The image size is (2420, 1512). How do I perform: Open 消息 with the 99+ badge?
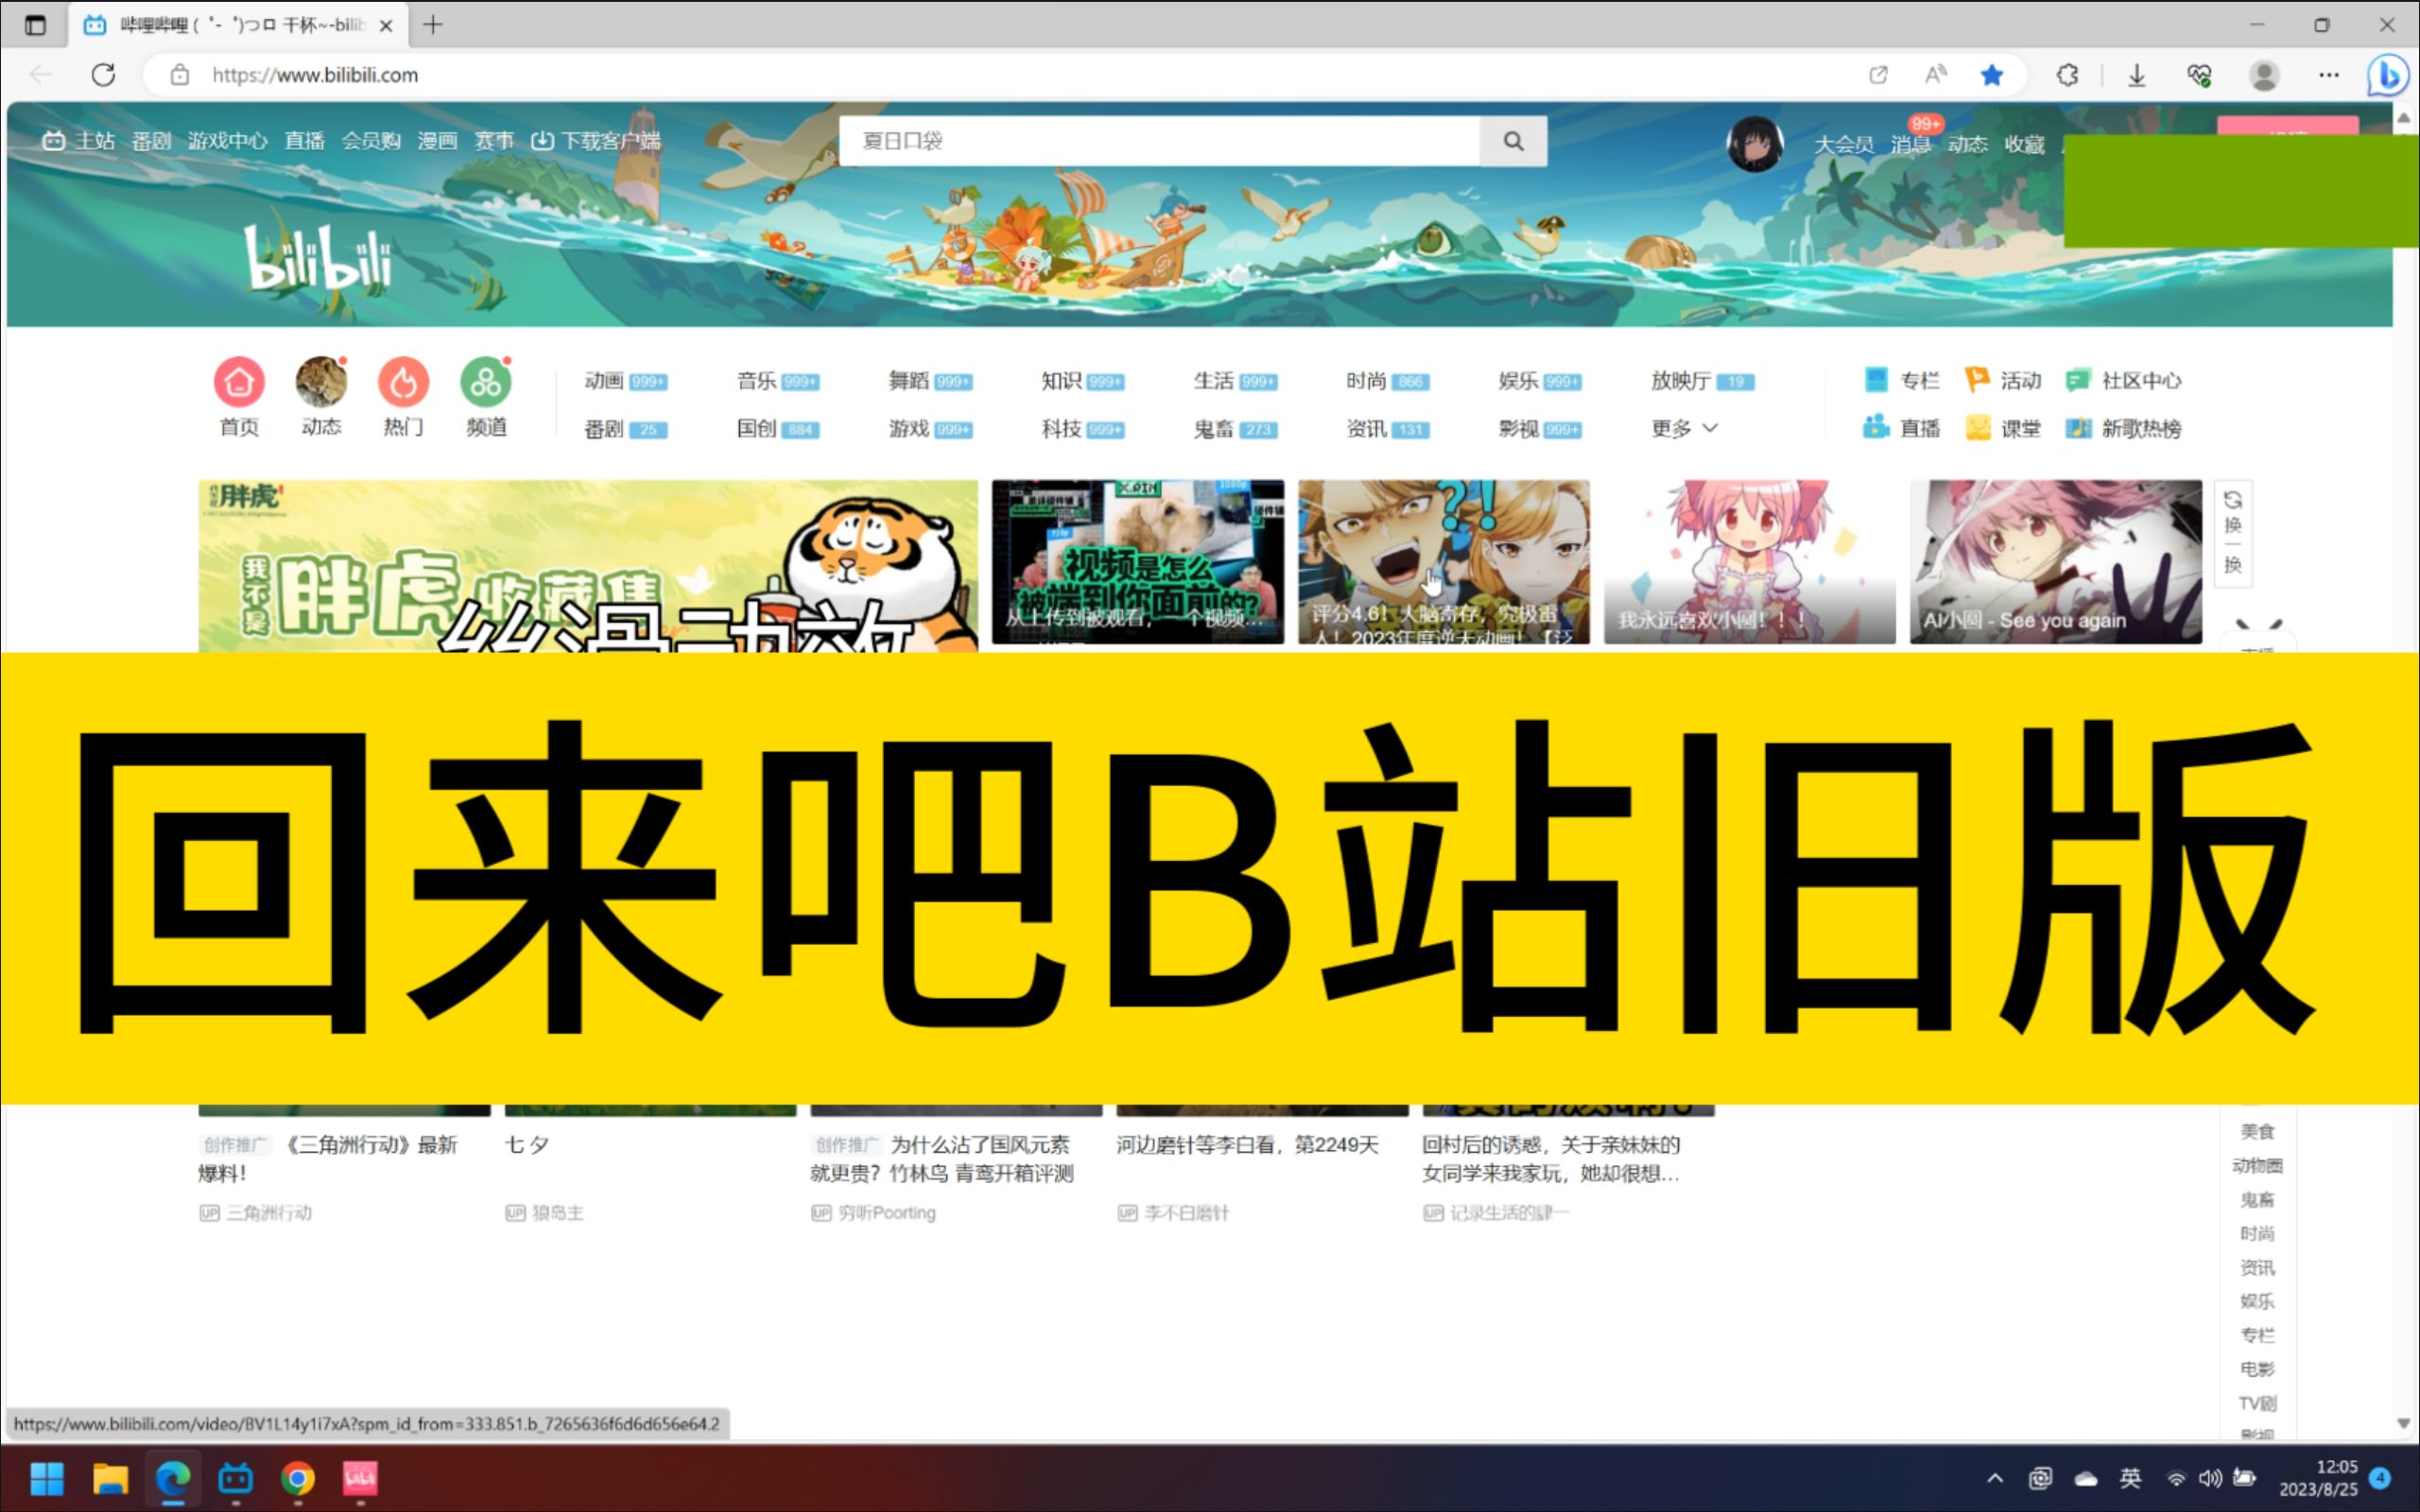[1911, 144]
